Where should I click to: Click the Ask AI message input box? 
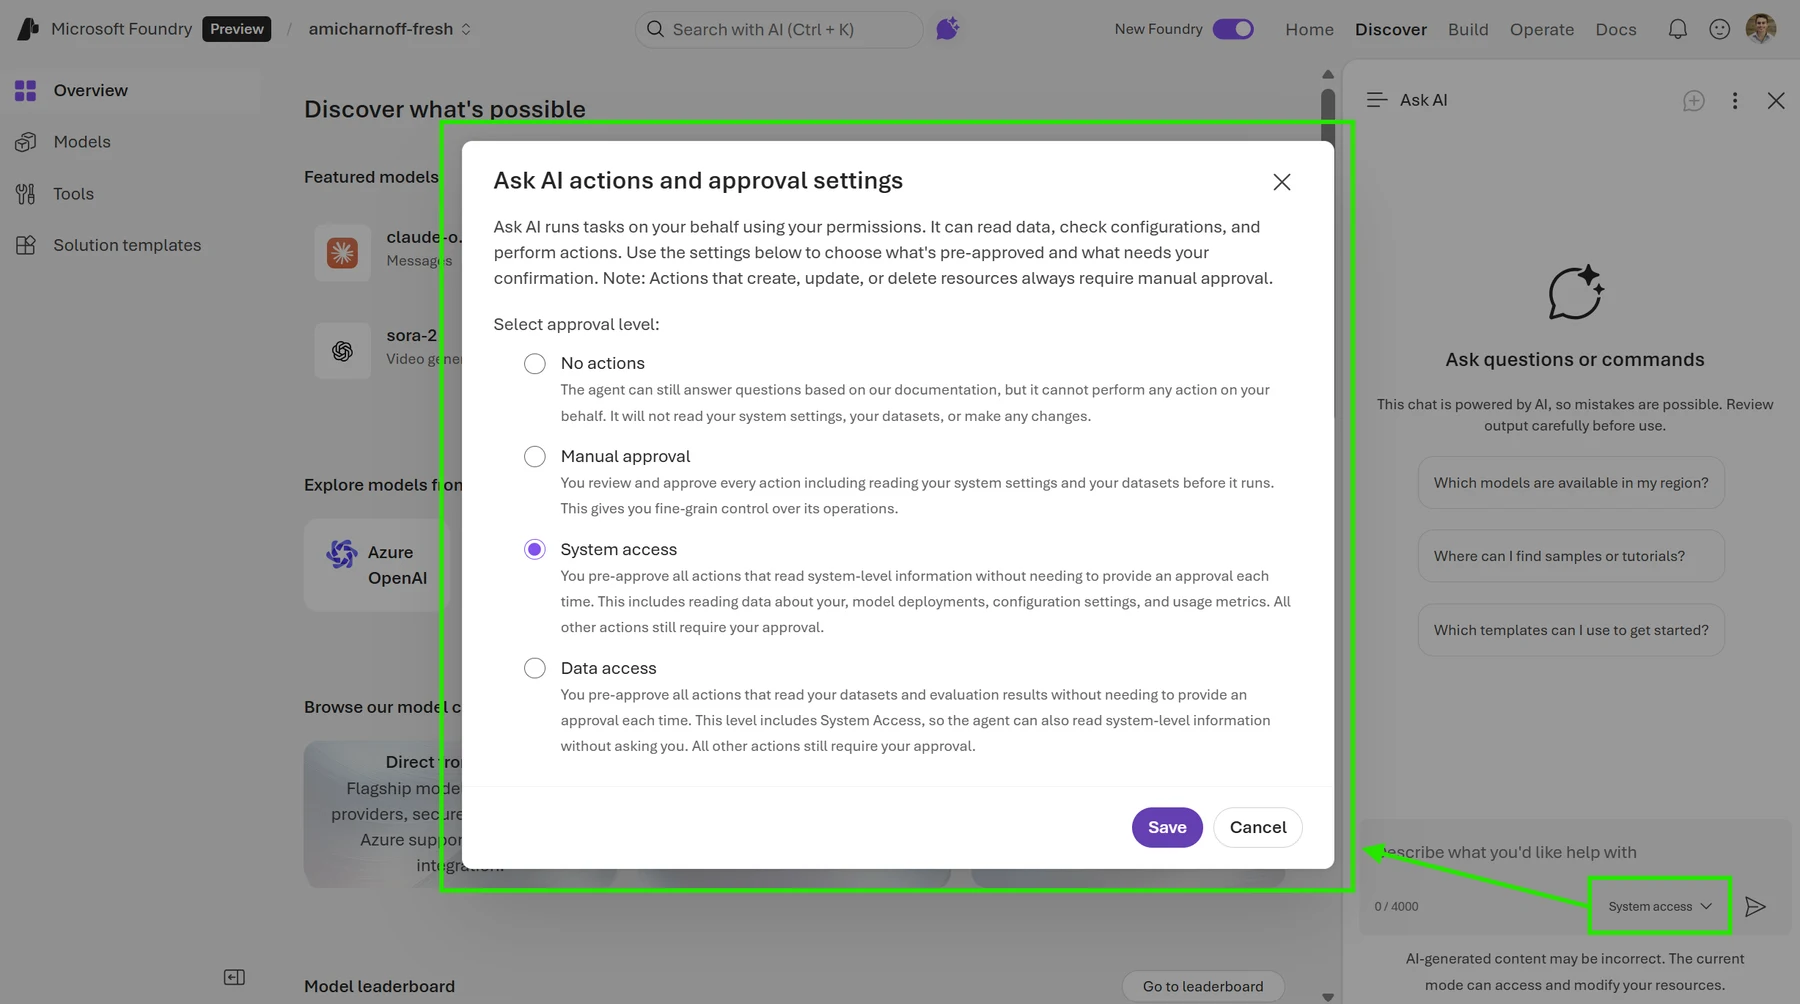point(1575,853)
